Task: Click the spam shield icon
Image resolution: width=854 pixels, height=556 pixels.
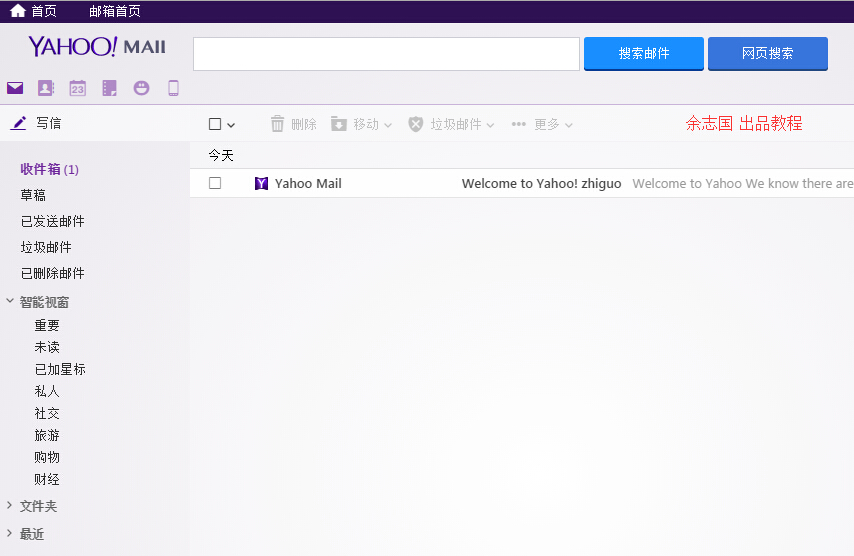Action: [x=416, y=124]
